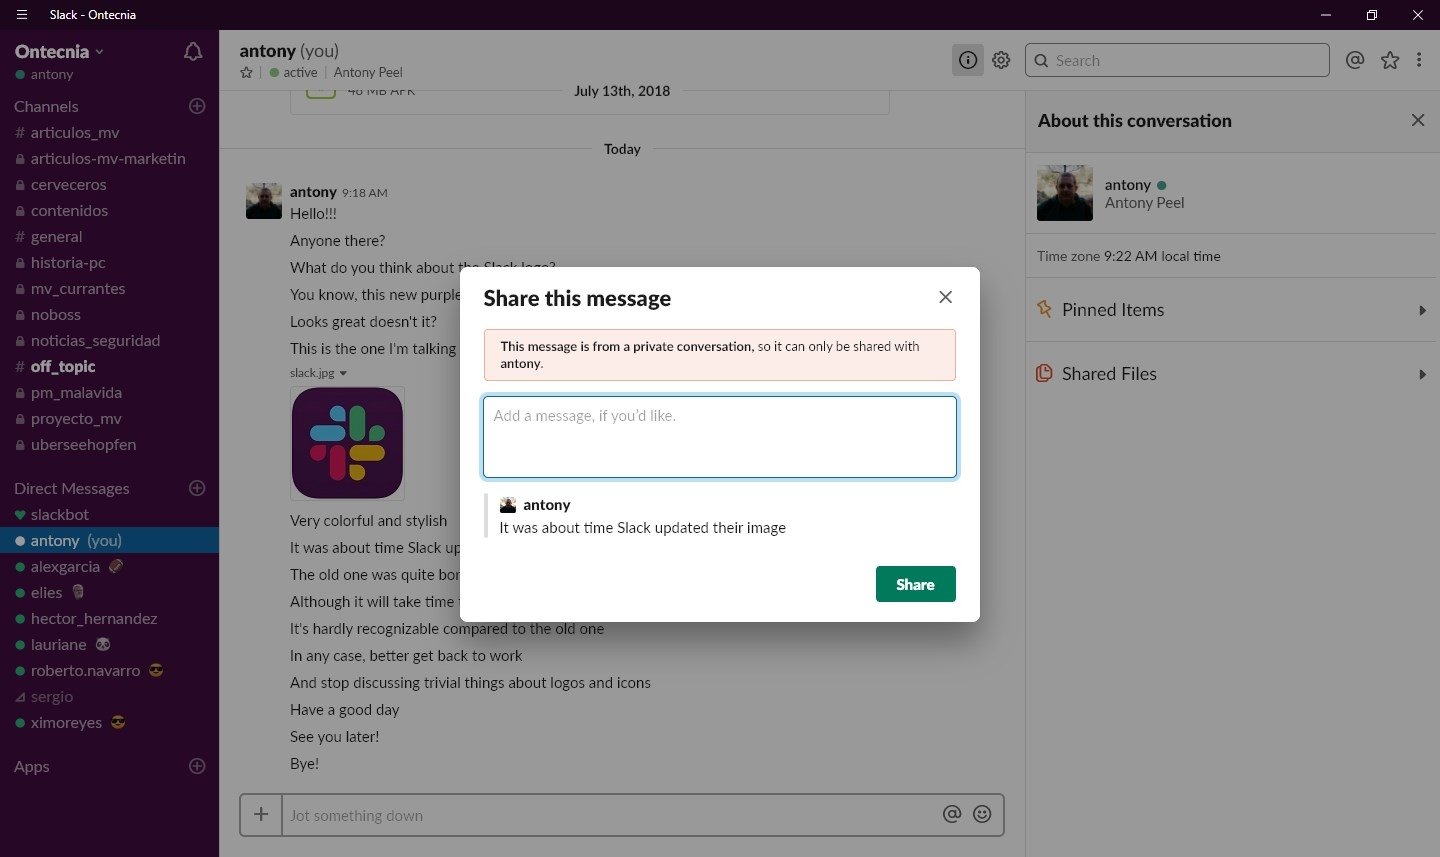Open the articulos-mv-marketin channel
Image resolution: width=1440 pixels, height=857 pixels.
tap(109, 158)
